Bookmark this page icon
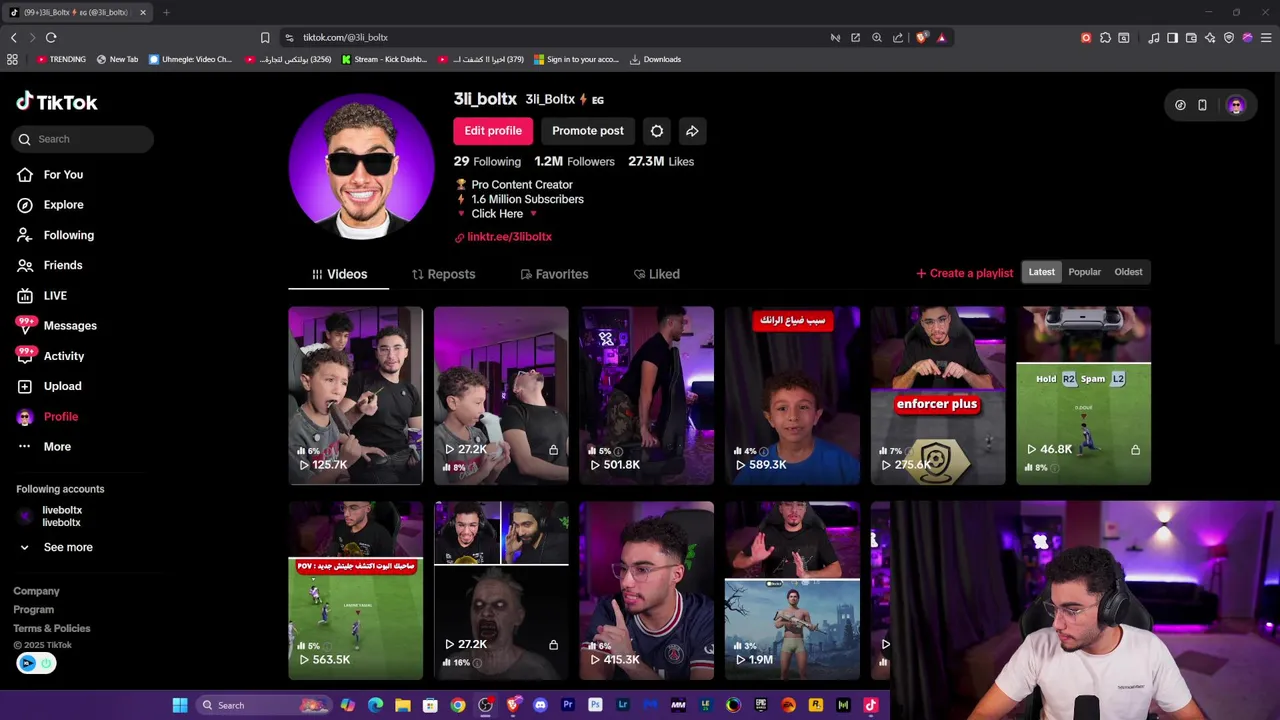The width and height of the screenshot is (1280, 720). (265, 37)
